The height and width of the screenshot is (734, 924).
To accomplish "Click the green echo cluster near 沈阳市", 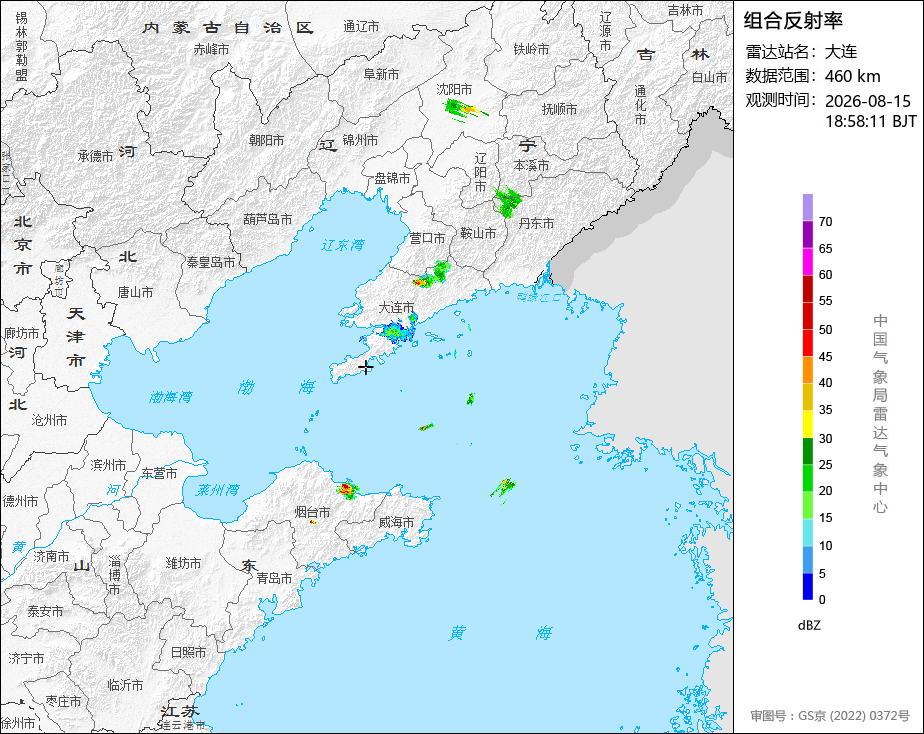I will click(465, 110).
